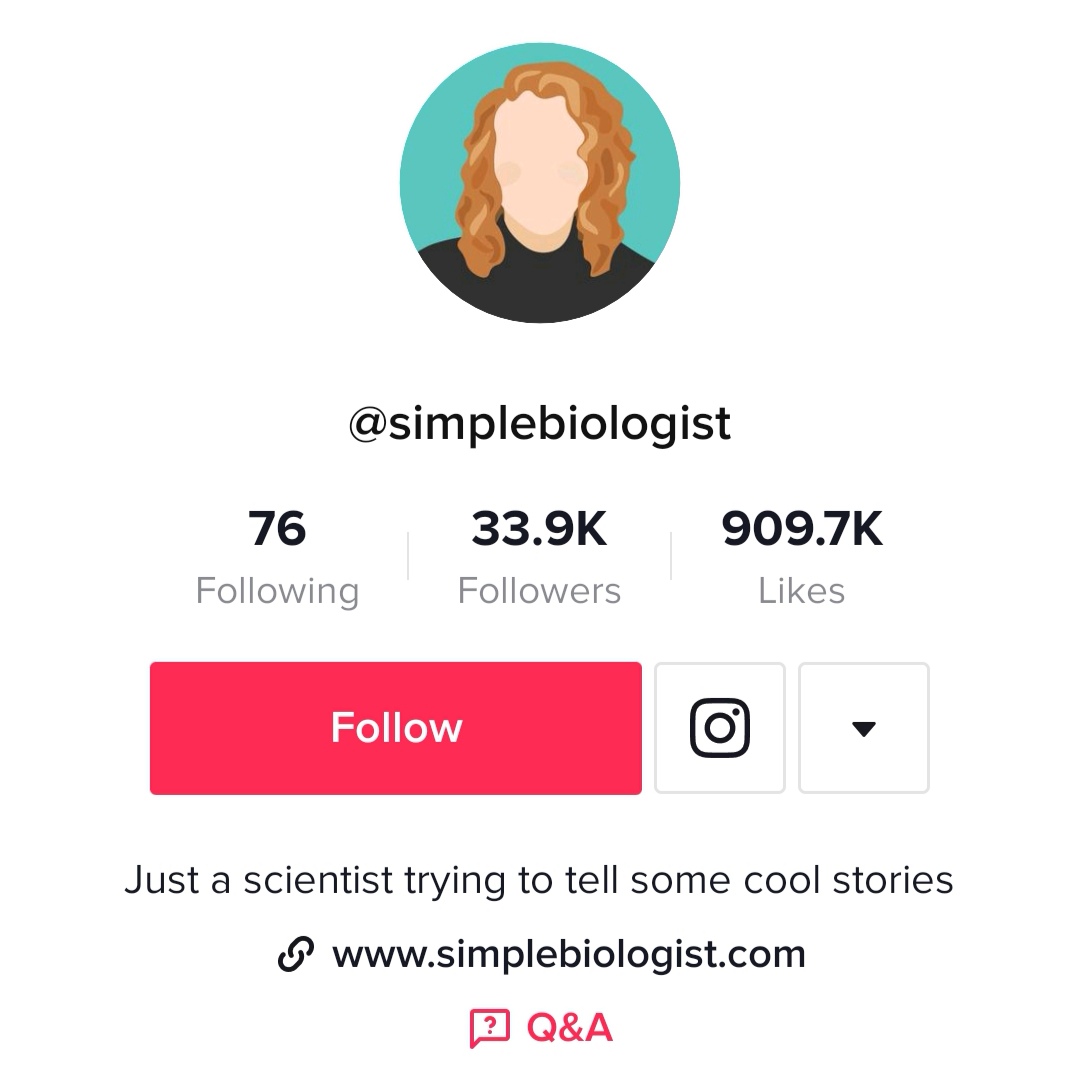Click the camera outline on the Instagram badge

click(x=720, y=727)
